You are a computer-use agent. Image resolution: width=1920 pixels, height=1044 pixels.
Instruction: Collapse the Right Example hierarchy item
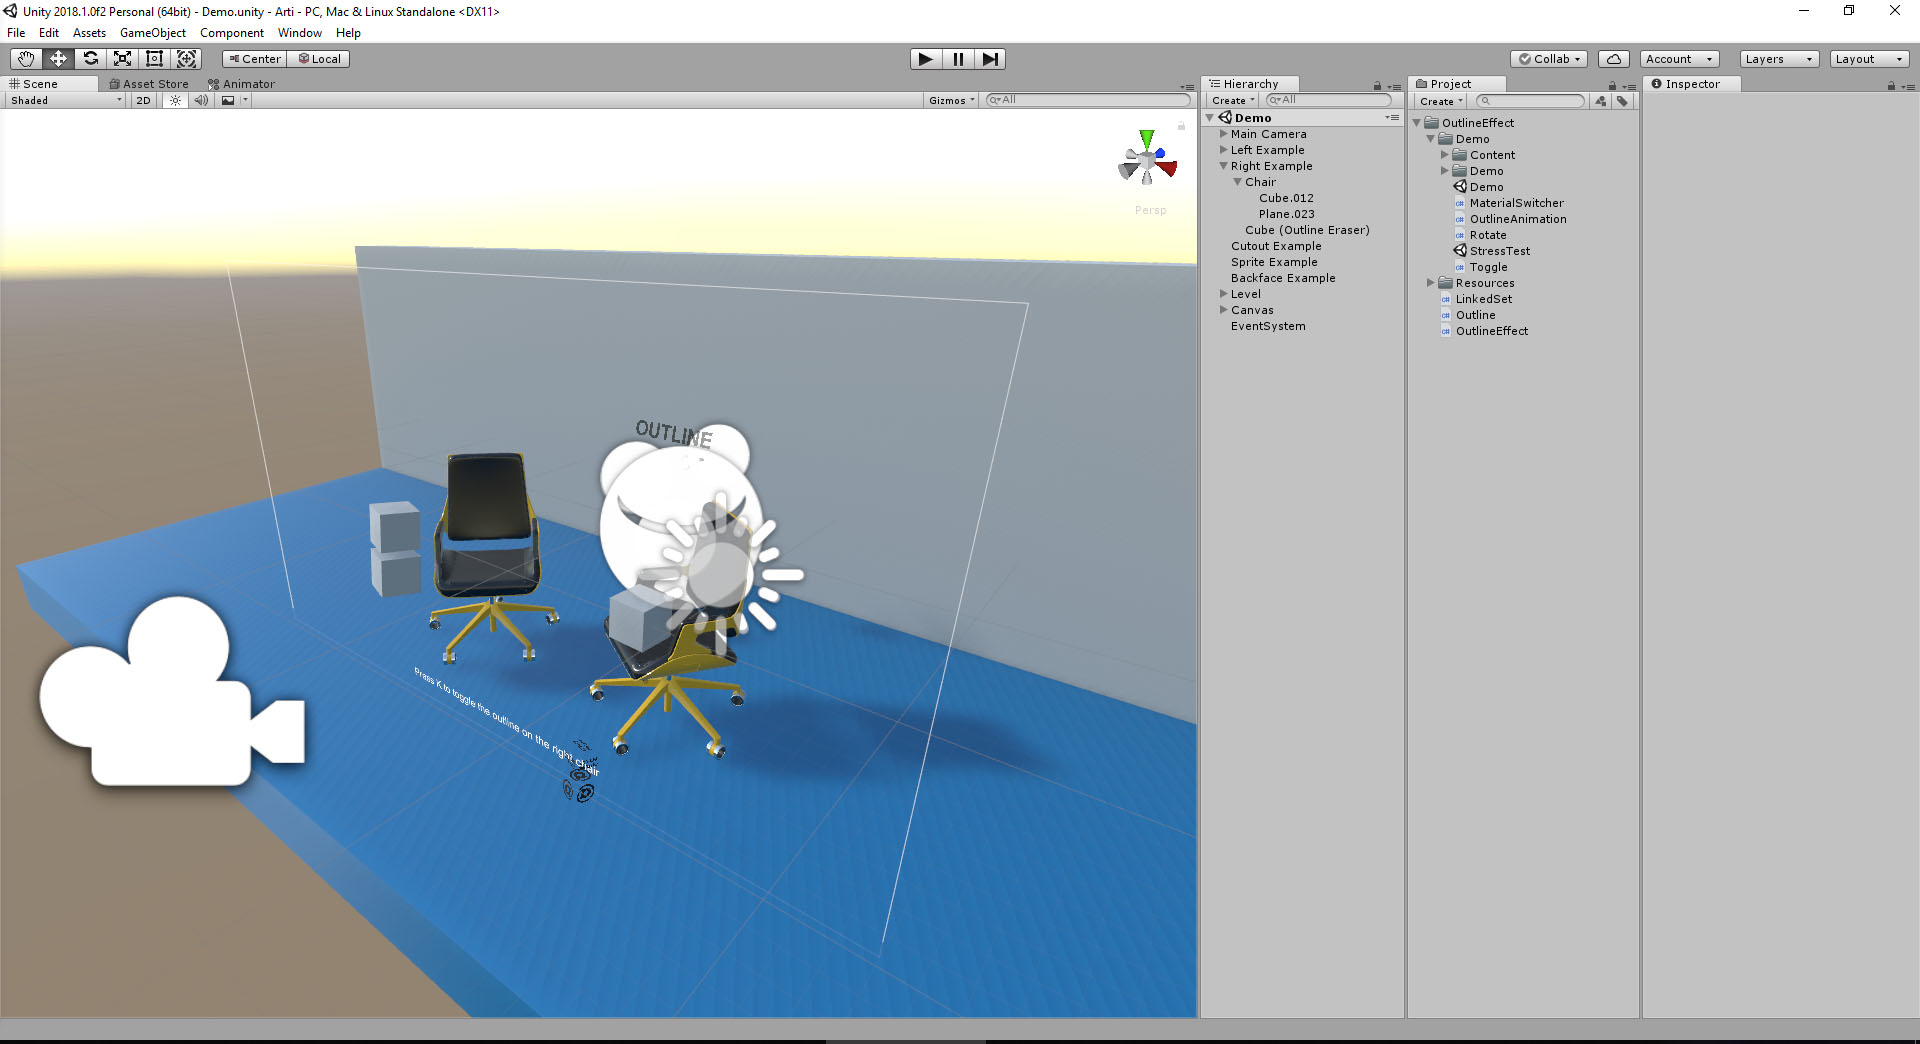[1224, 166]
